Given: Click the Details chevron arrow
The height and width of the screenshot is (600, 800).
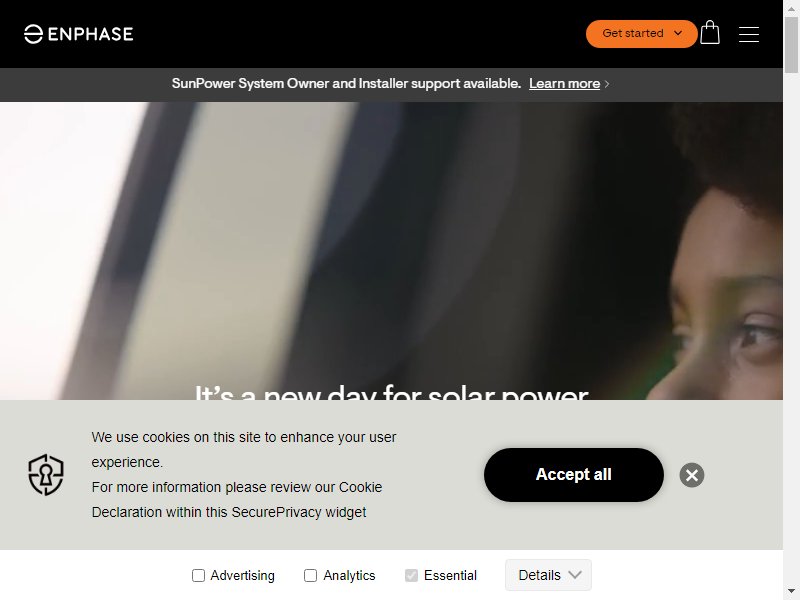Looking at the screenshot, I should point(575,575).
